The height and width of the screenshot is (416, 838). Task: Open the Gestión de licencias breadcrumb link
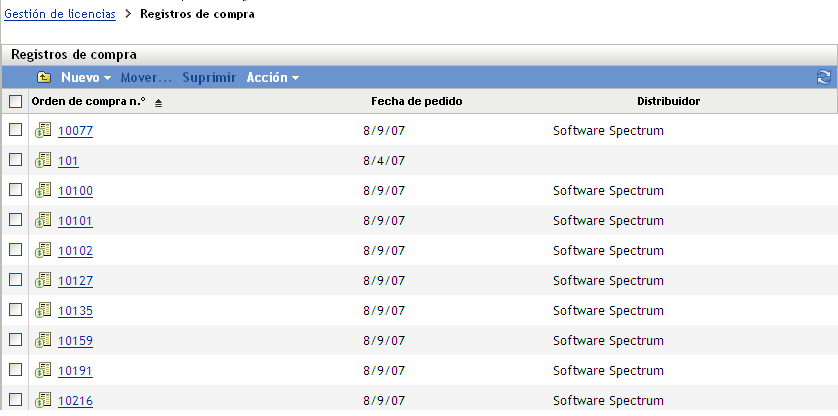(x=60, y=14)
